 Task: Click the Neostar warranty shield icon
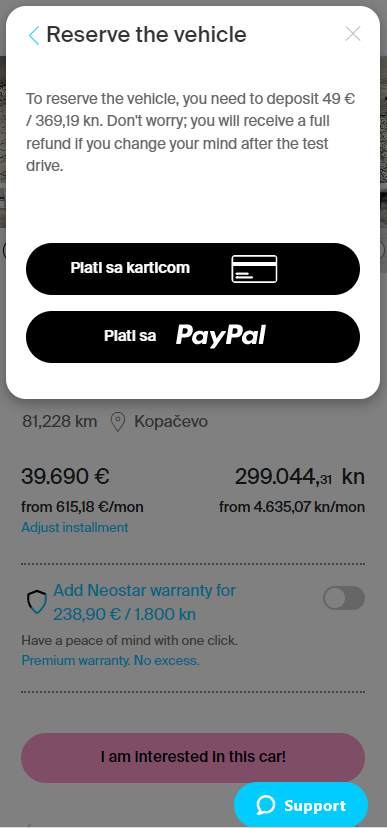tap(36, 603)
